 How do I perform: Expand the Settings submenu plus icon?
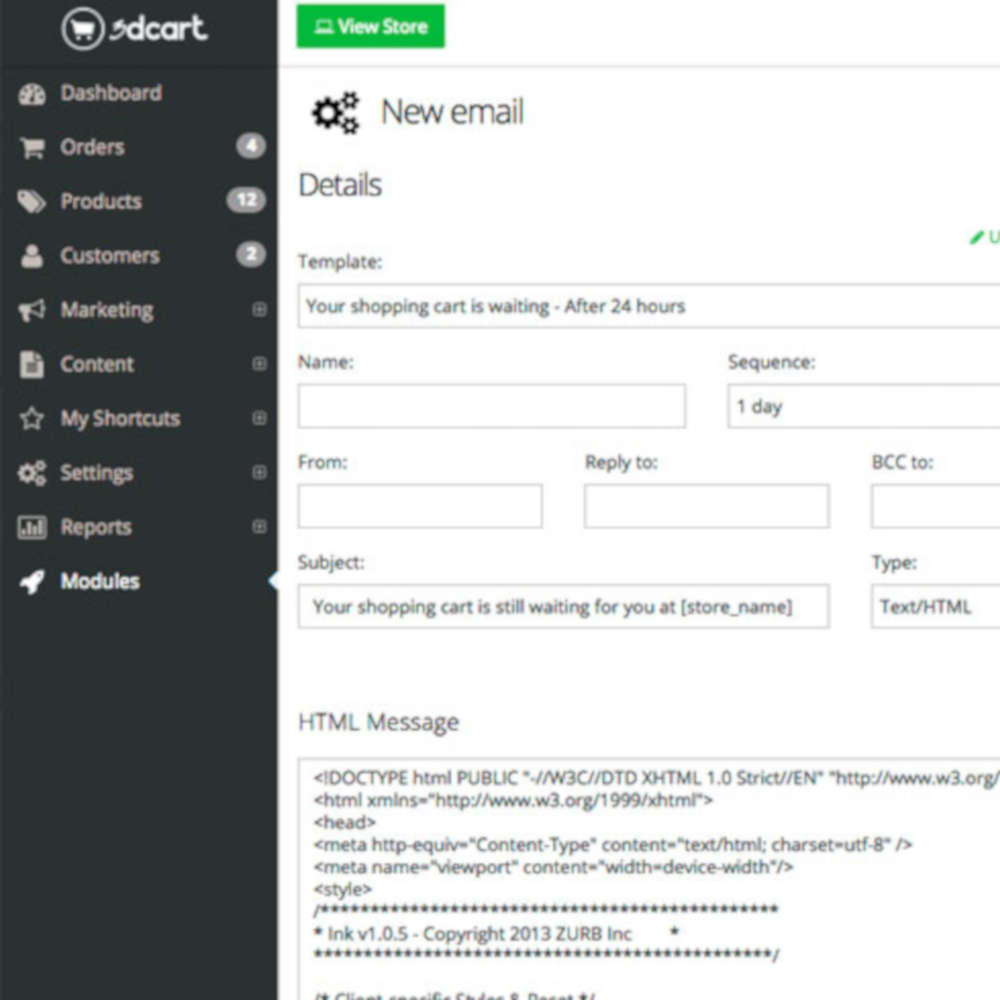pyautogui.click(x=259, y=472)
